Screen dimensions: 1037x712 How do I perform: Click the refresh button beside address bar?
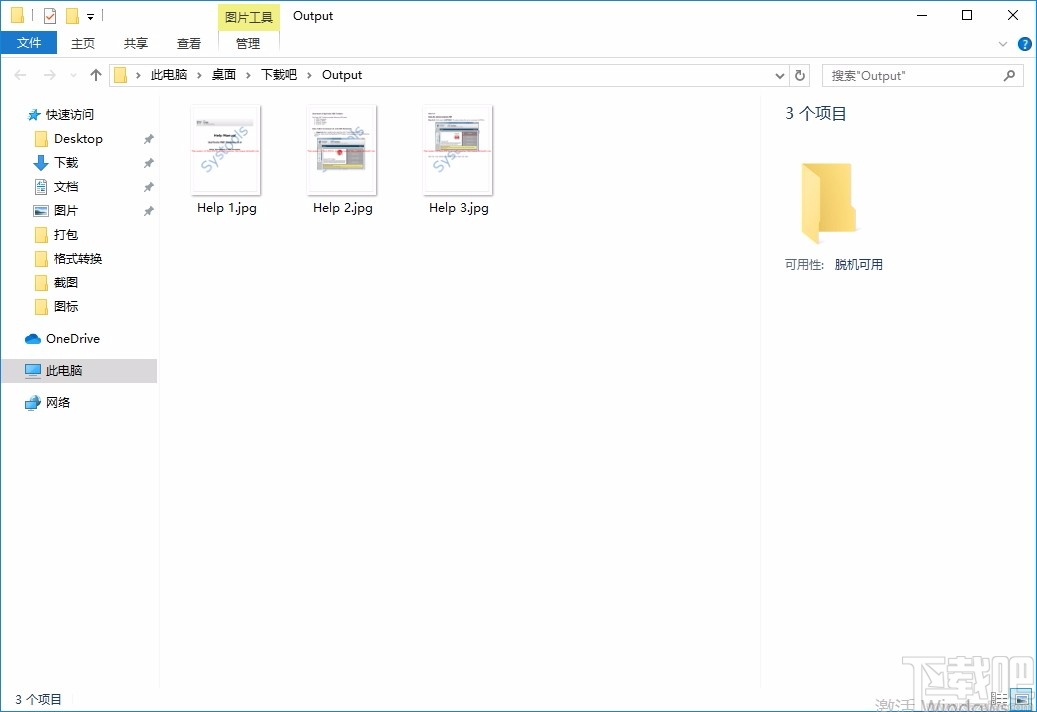coord(800,75)
